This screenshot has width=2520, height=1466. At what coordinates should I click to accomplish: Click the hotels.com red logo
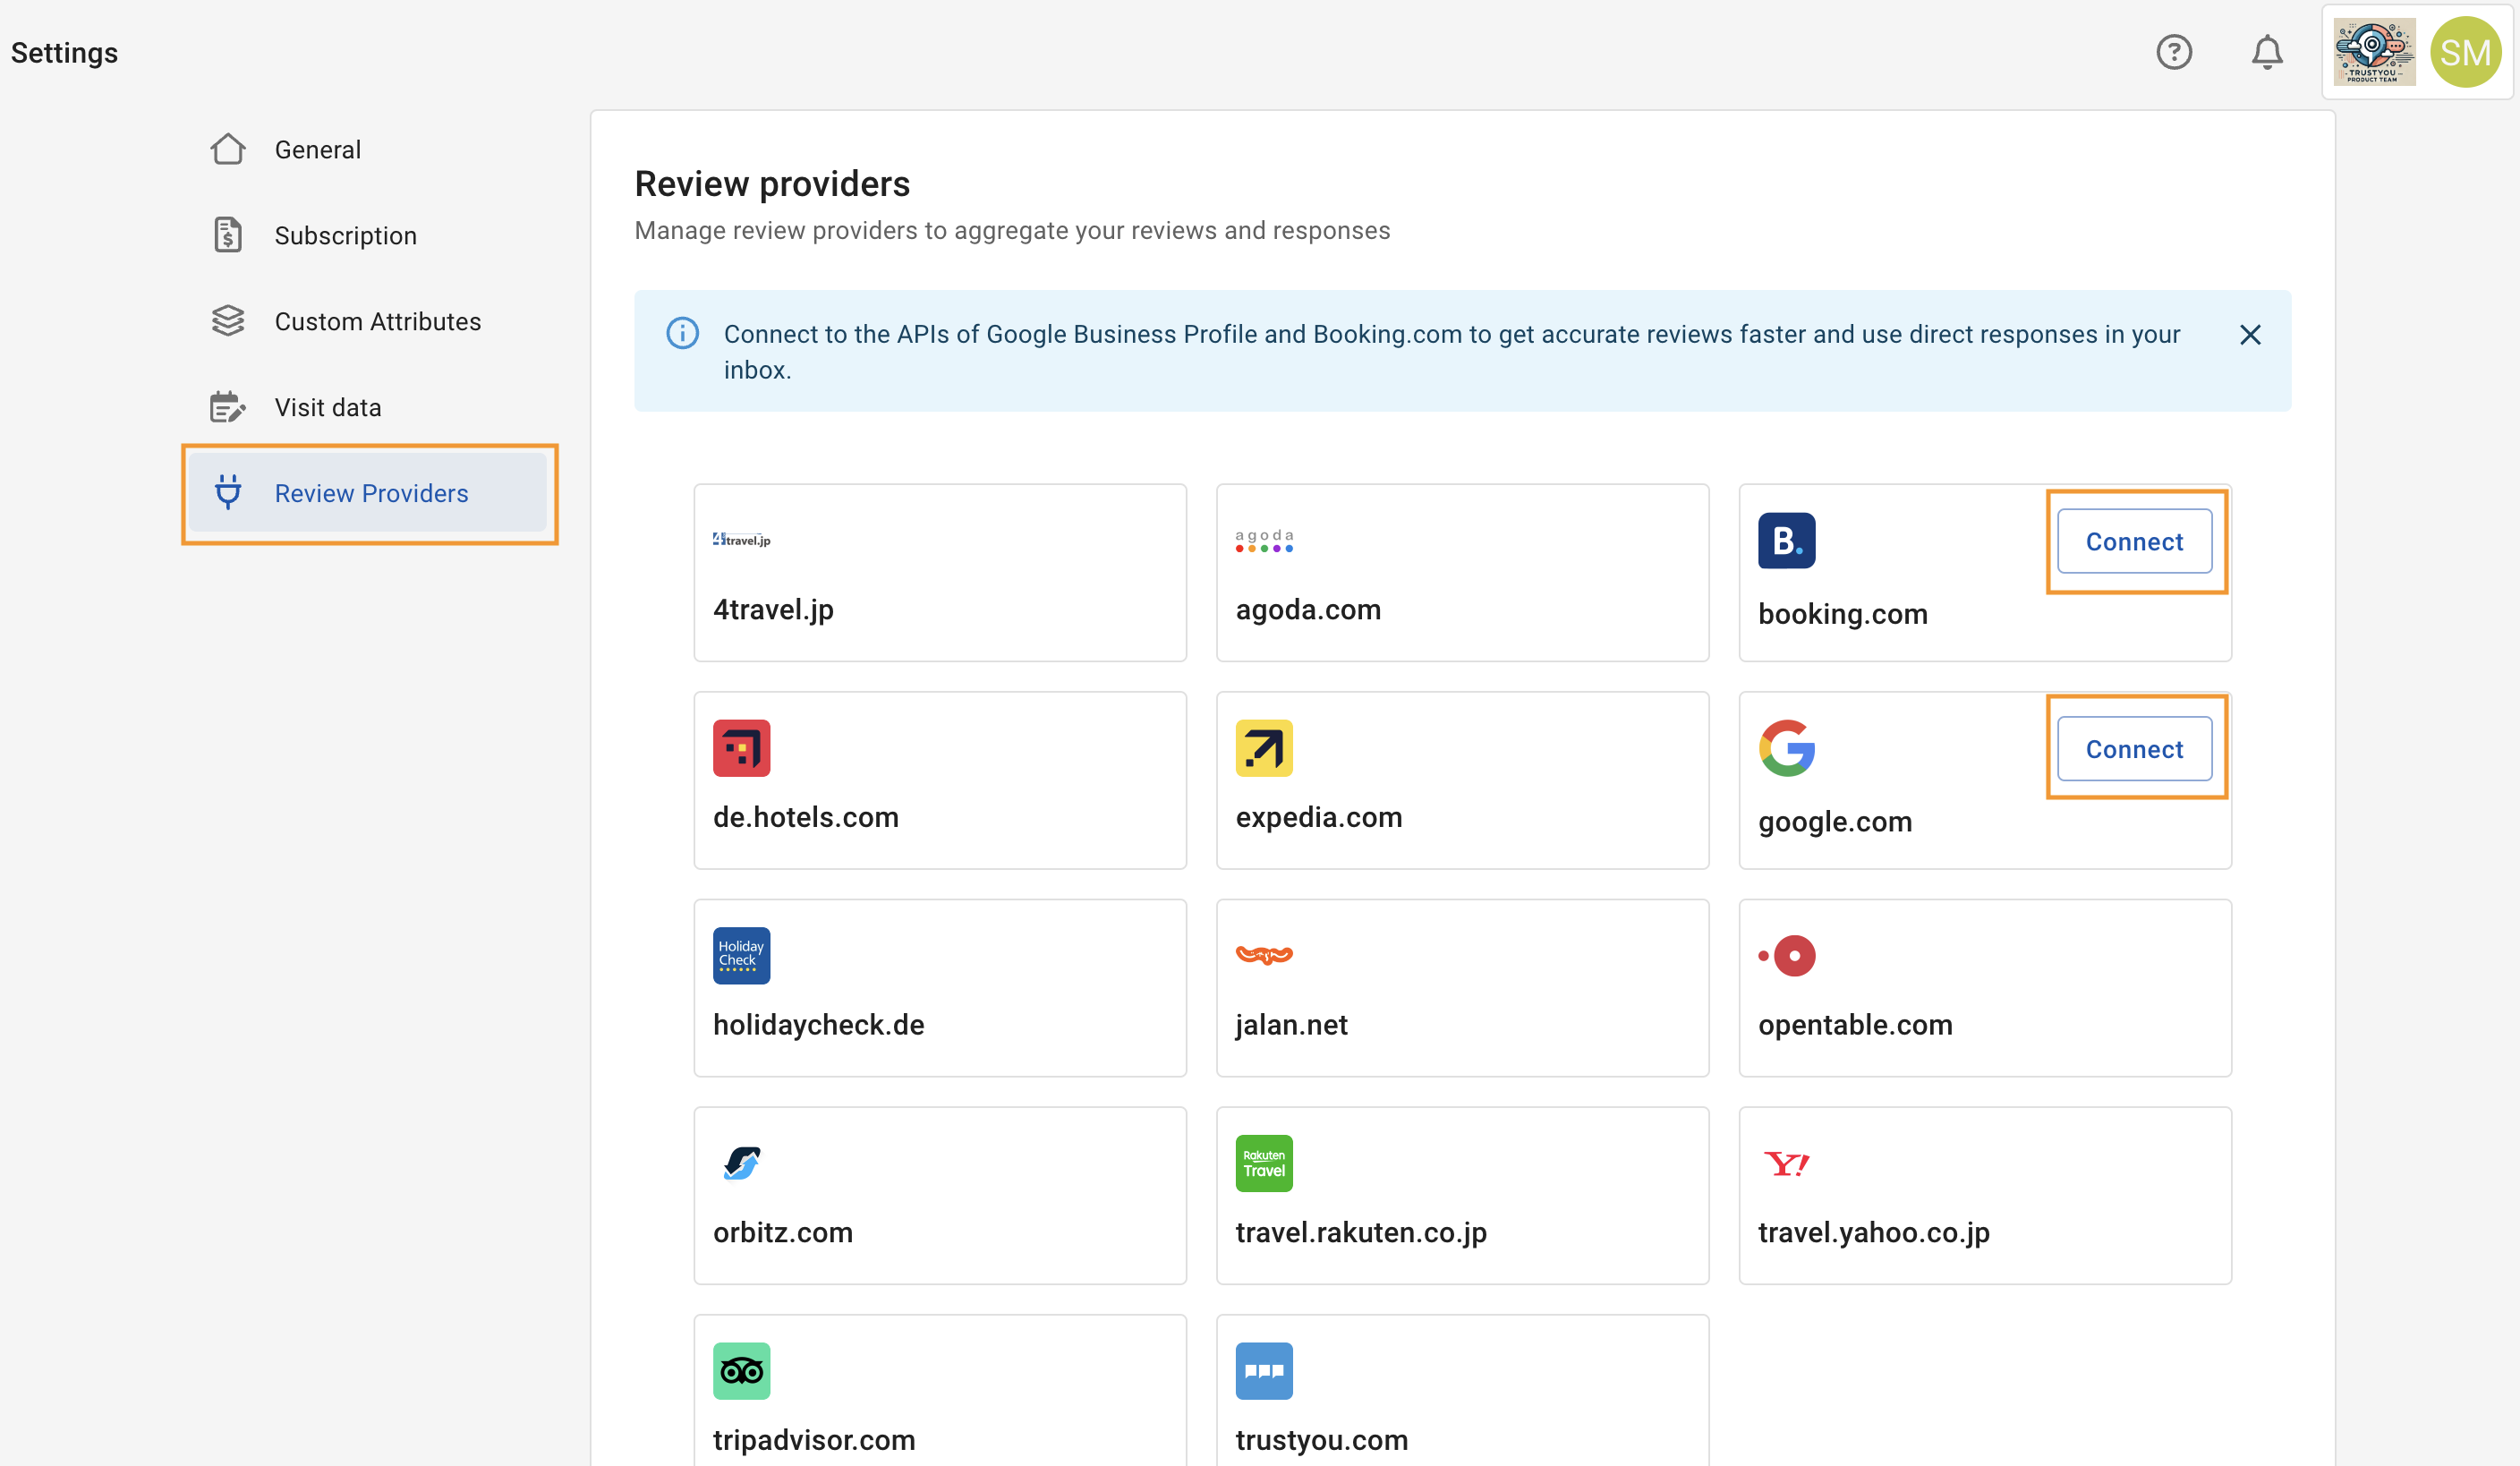(742, 748)
